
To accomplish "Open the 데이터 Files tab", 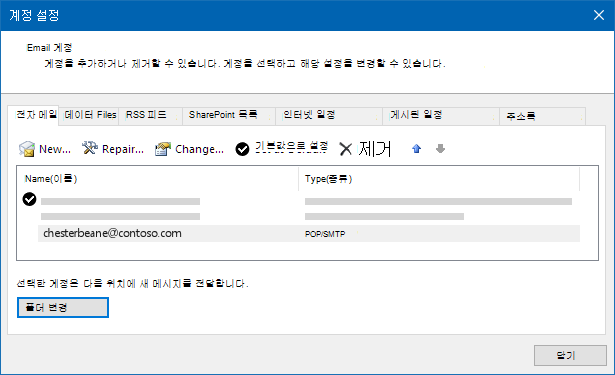I will [90, 115].
